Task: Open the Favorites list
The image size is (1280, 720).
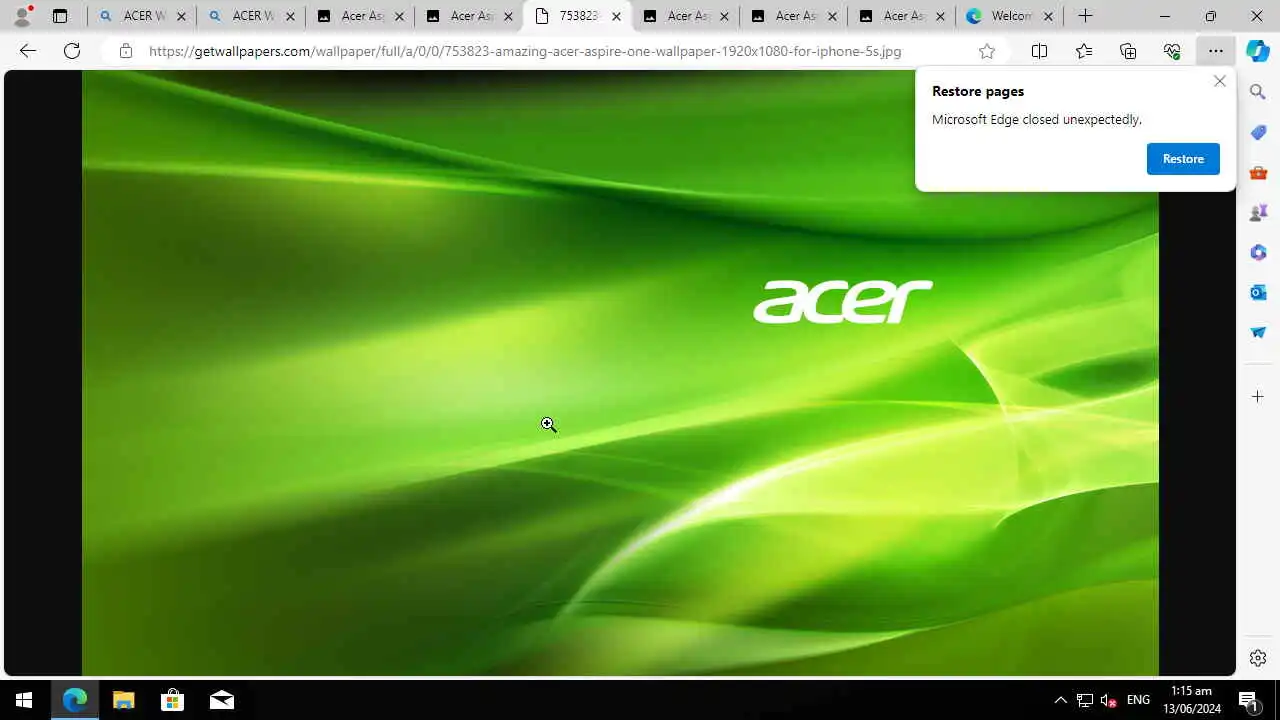Action: pos(1084,51)
